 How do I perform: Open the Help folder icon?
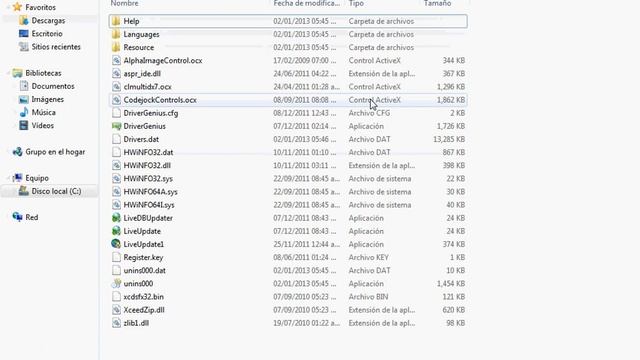116,21
